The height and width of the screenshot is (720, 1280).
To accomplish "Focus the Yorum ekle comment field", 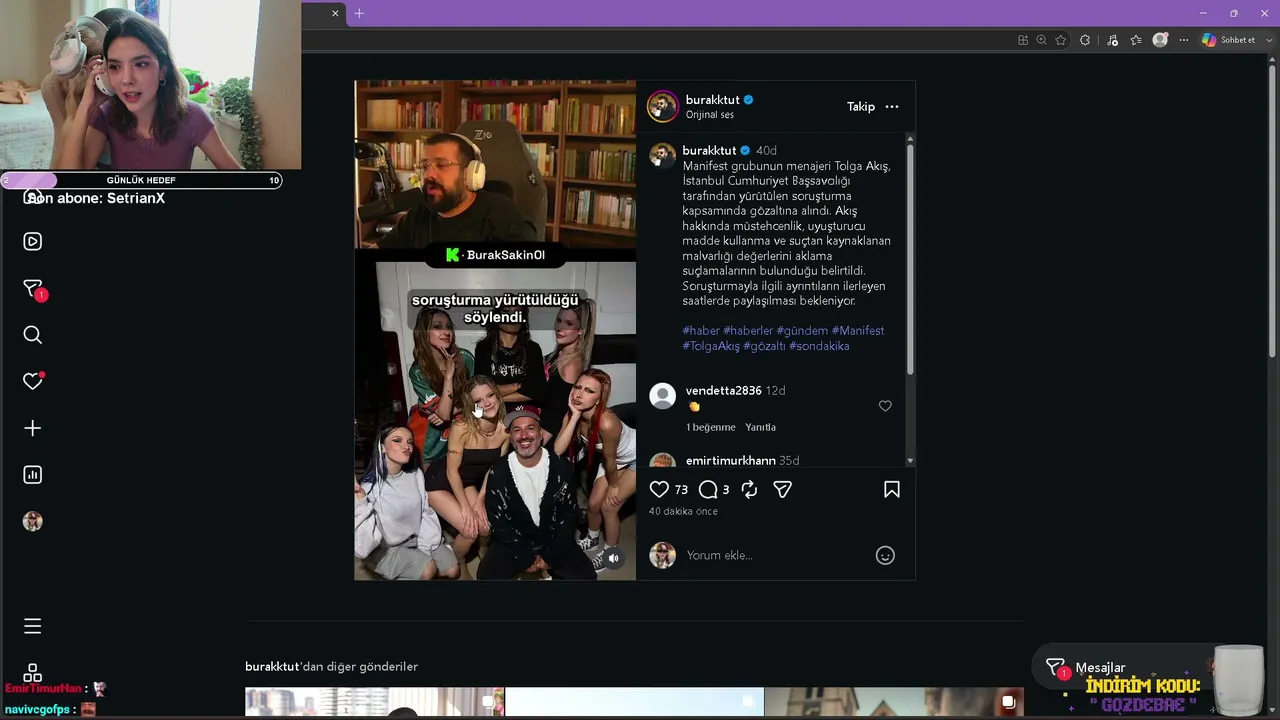I will 775,555.
